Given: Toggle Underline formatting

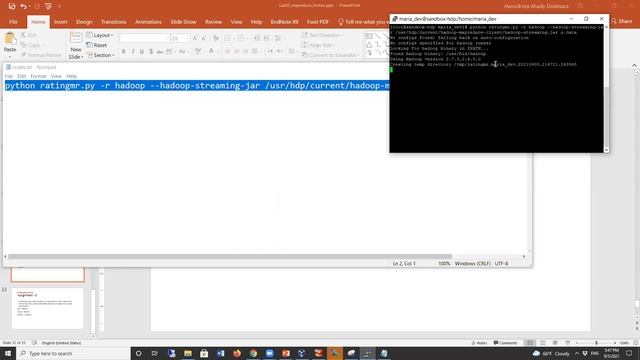Looking at the screenshot, I should tap(142, 51).
